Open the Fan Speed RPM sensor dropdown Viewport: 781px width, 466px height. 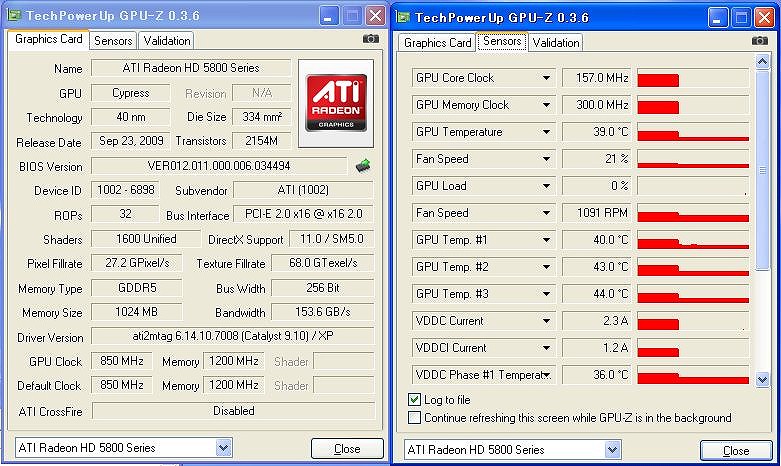(x=546, y=213)
